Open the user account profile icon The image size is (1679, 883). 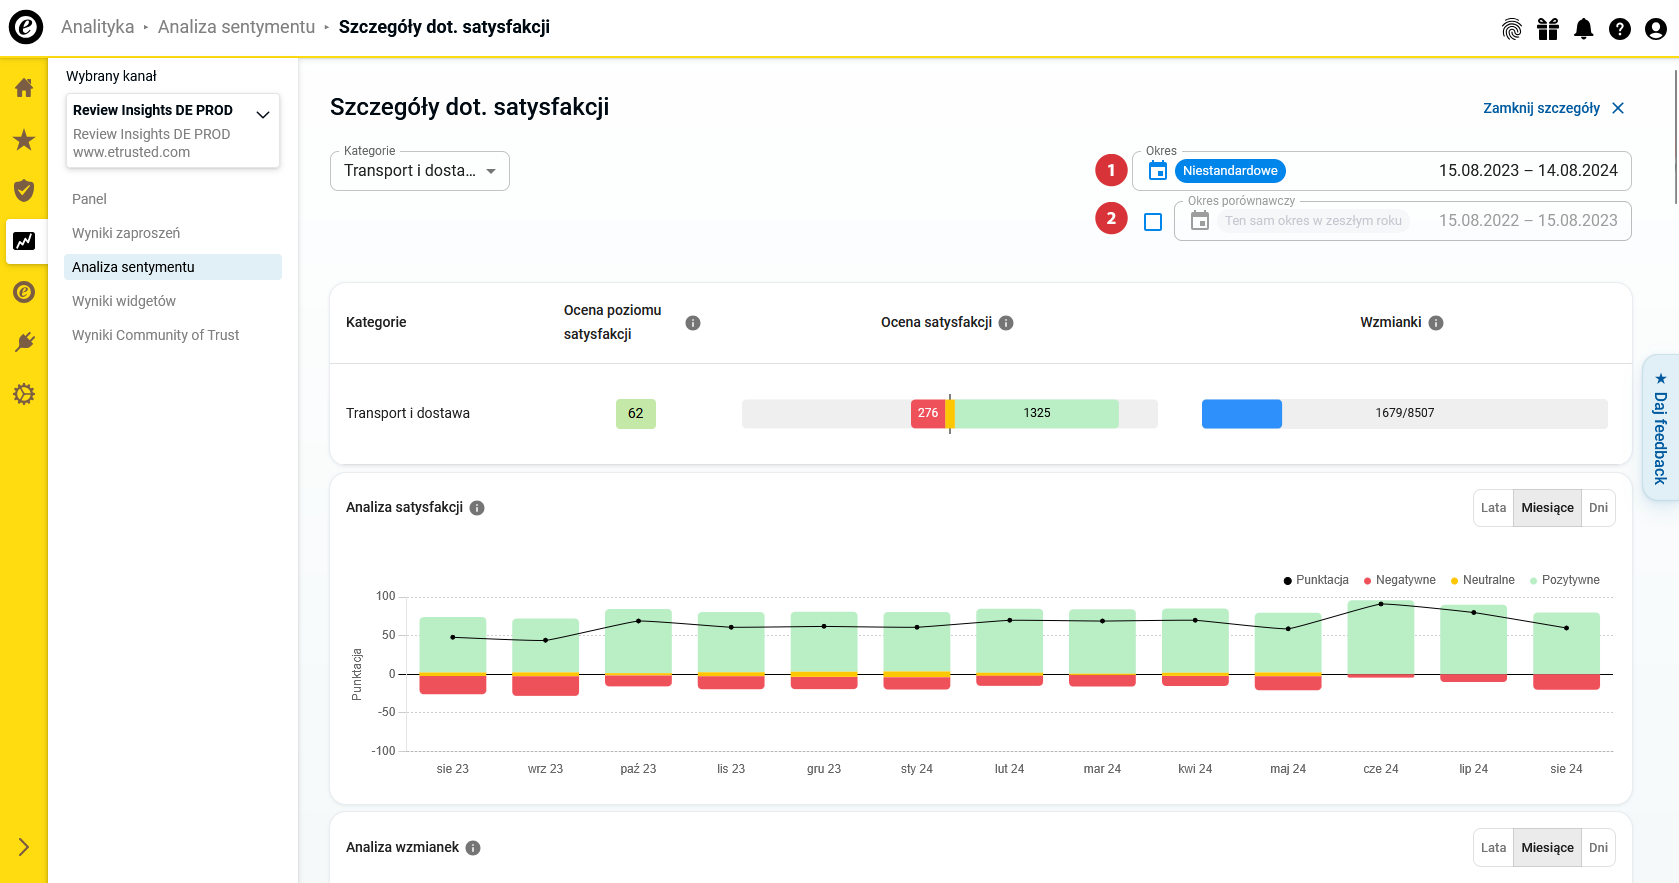tap(1655, 29)
